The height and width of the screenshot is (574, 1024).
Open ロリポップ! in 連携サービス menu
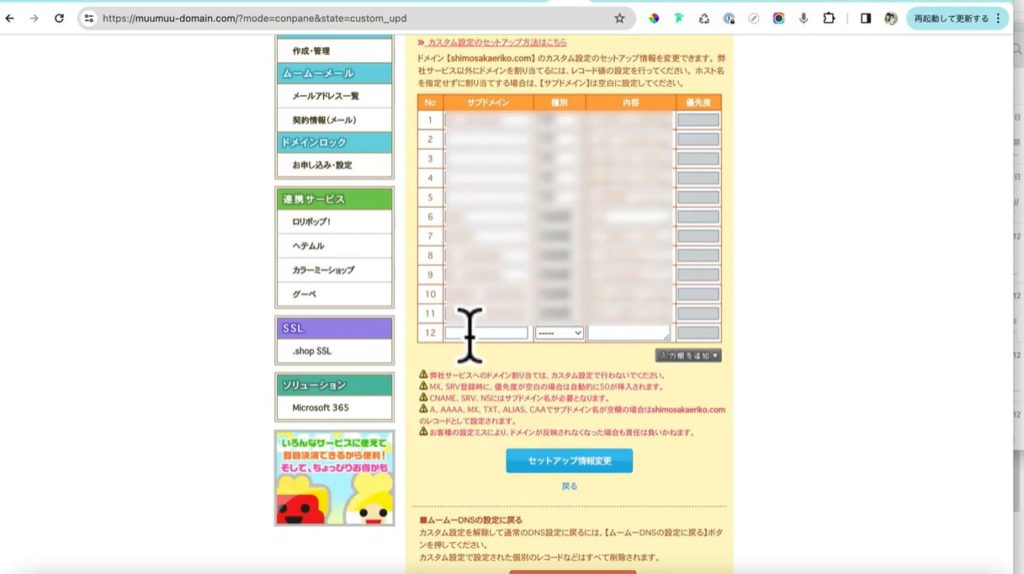click(x=311, y=222)
